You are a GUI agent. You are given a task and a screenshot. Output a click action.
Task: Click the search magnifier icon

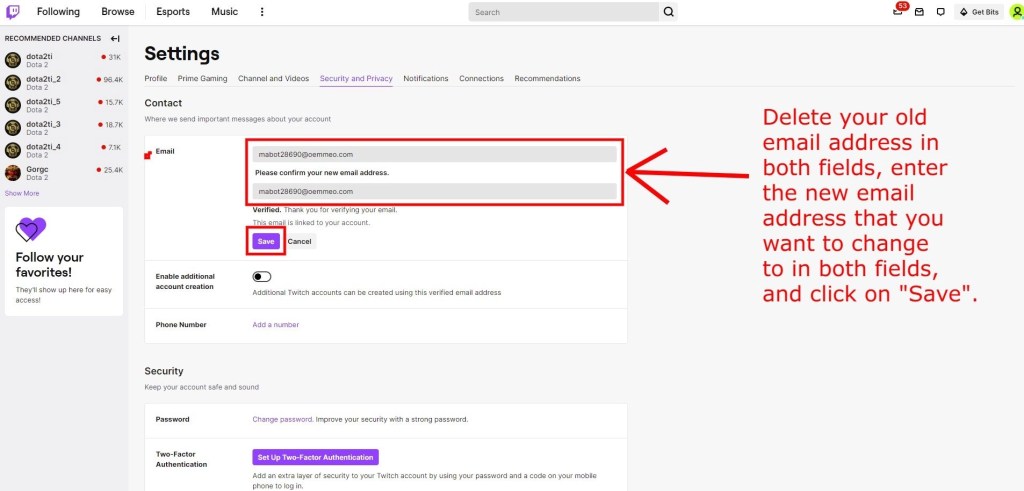tap(669, 12)
